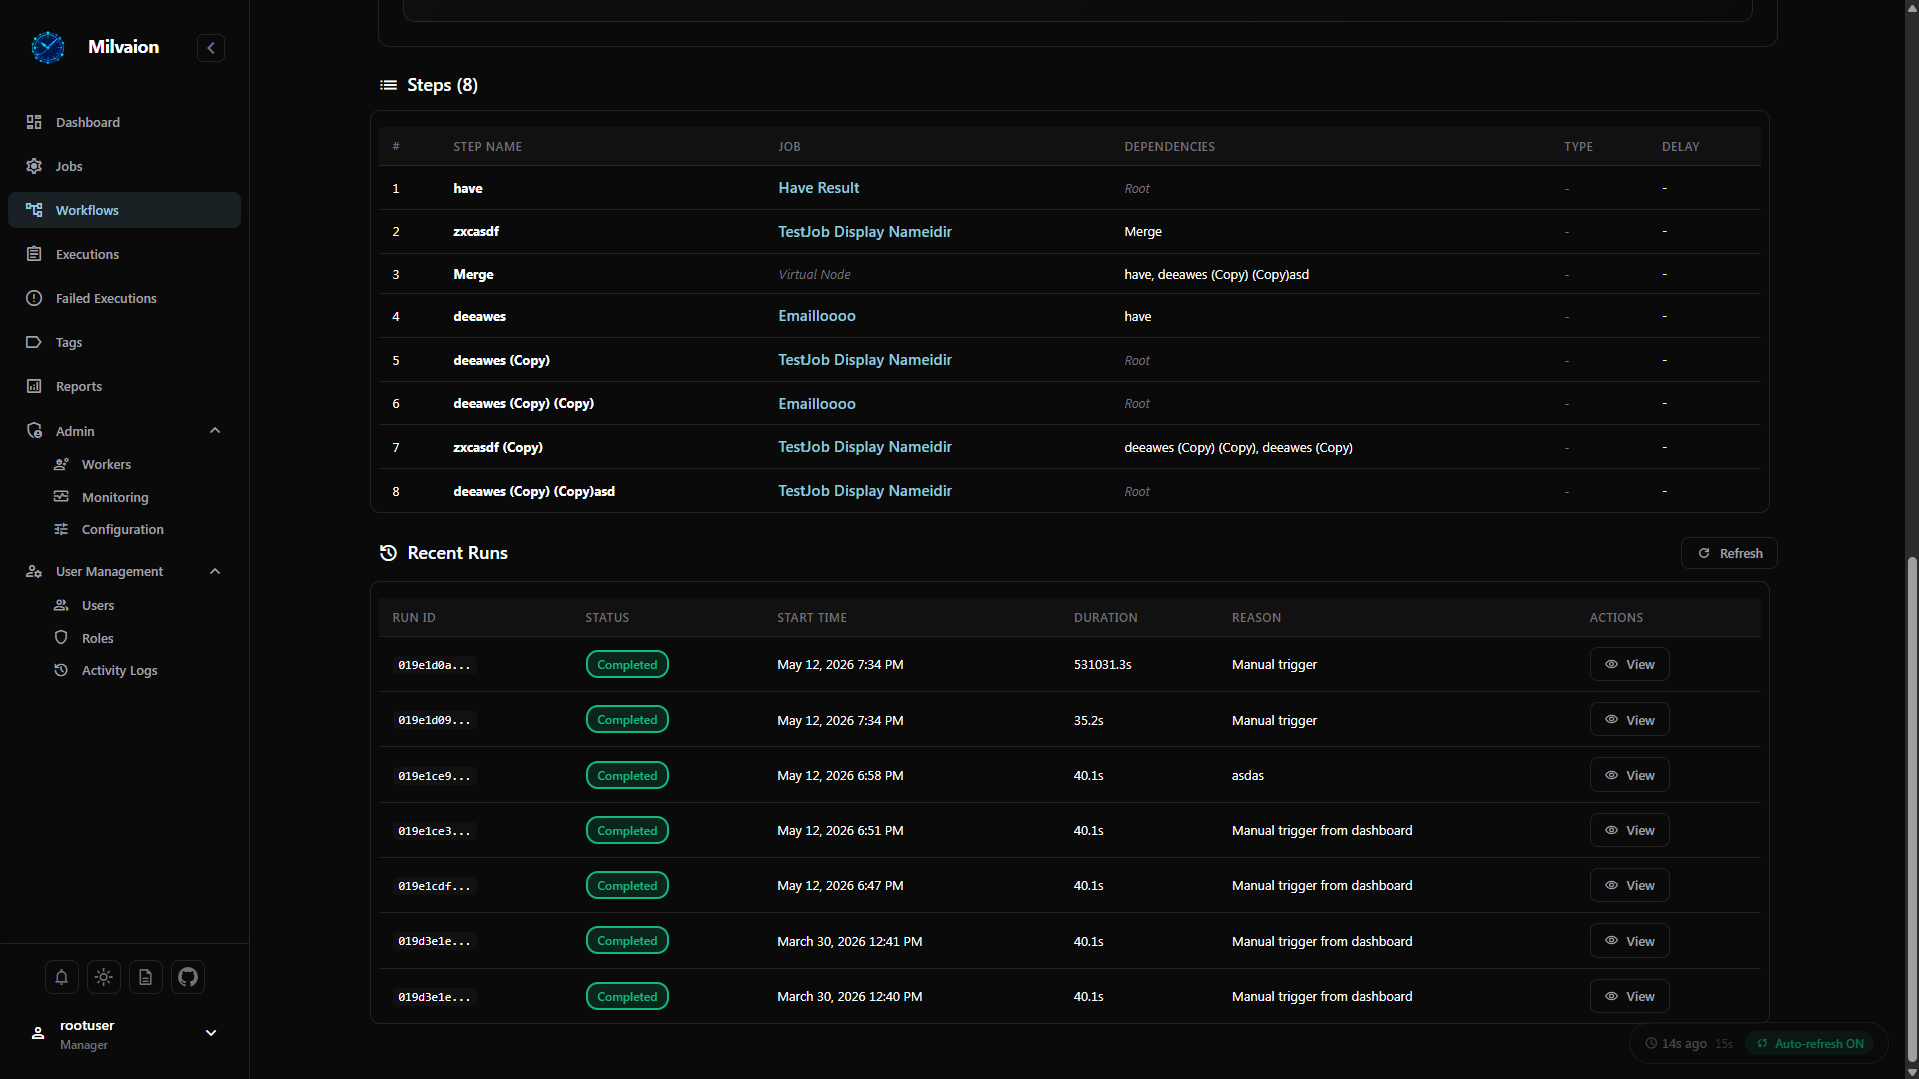View run started March 30 12:40 PM
Viewport: 1919px width, 1079px height.
coord(1629,996)
